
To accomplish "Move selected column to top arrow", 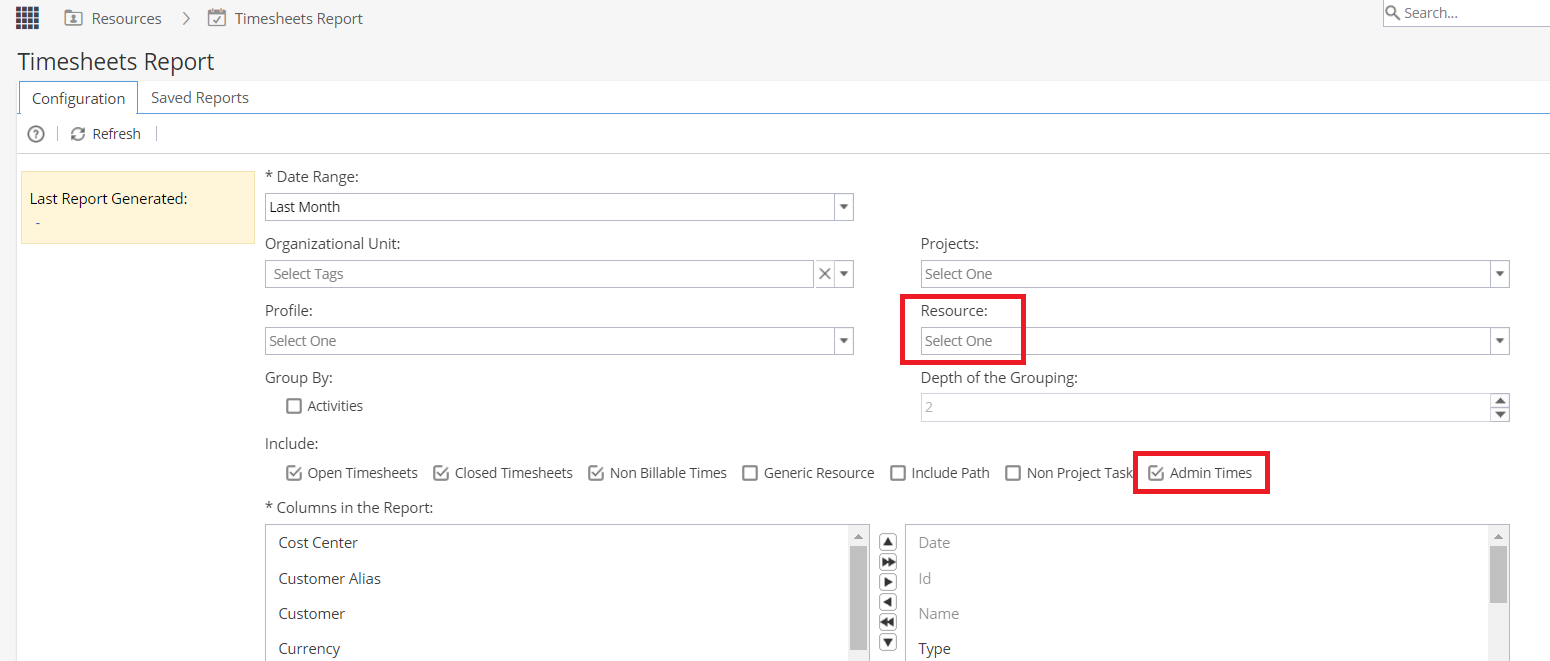I will (888, 542).
